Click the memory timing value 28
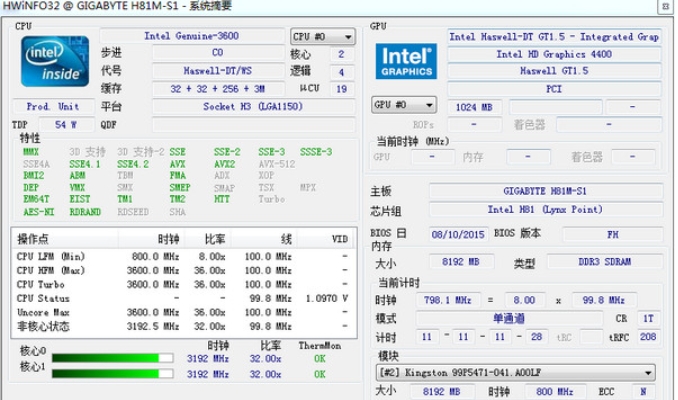The width and height of the screenshot is (678, 400). 536,337
